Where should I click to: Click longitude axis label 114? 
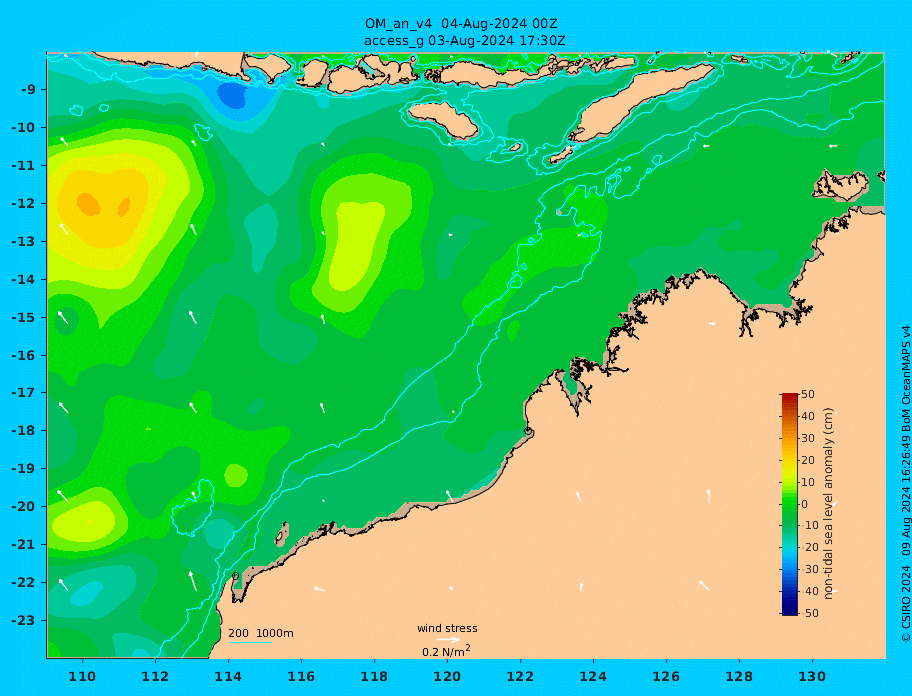[228, 676]
